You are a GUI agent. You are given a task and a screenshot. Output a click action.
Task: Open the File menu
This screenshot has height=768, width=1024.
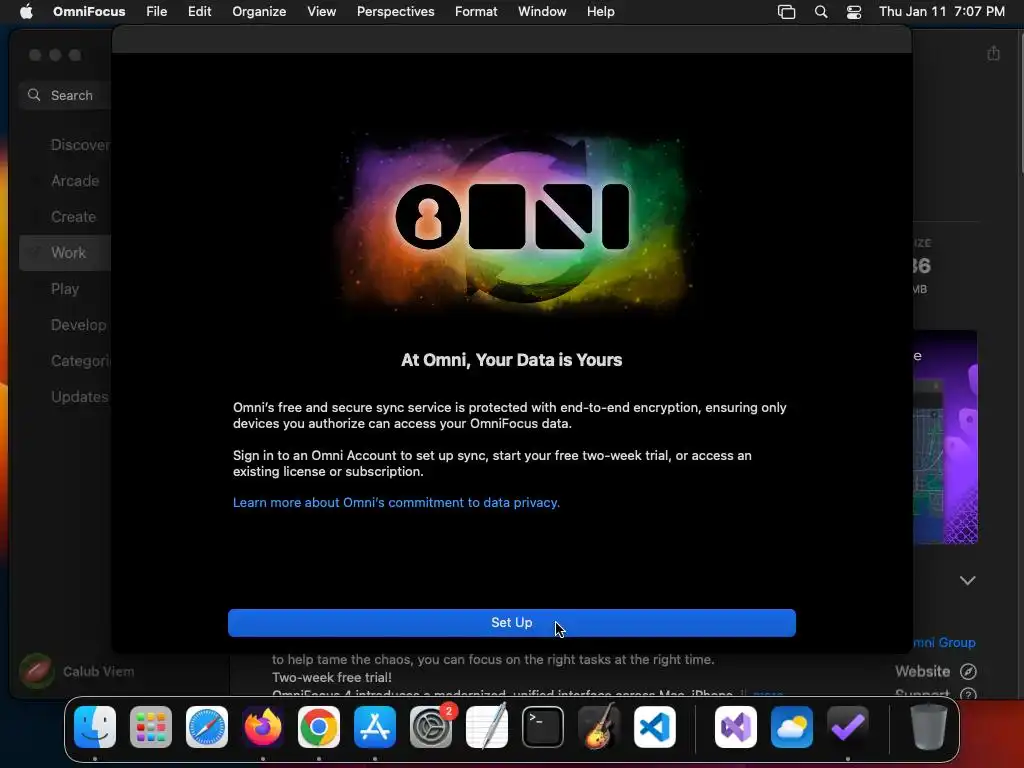[156, 11]
